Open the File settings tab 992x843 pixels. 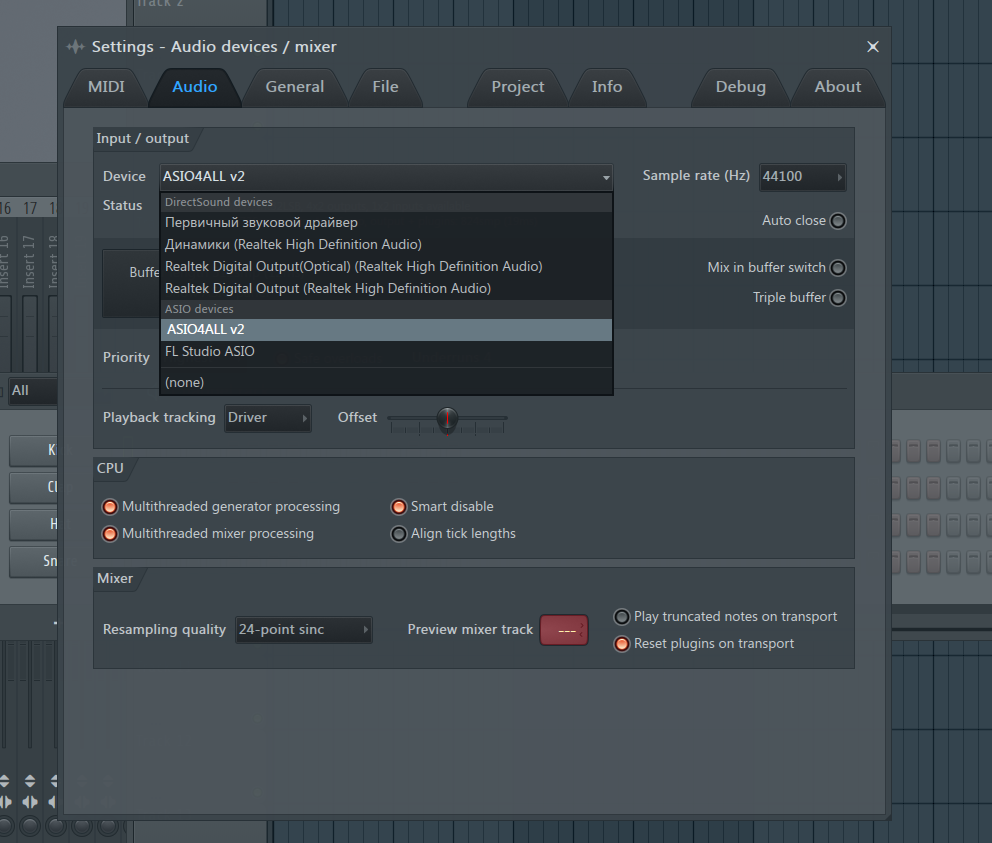click(385, 87)
